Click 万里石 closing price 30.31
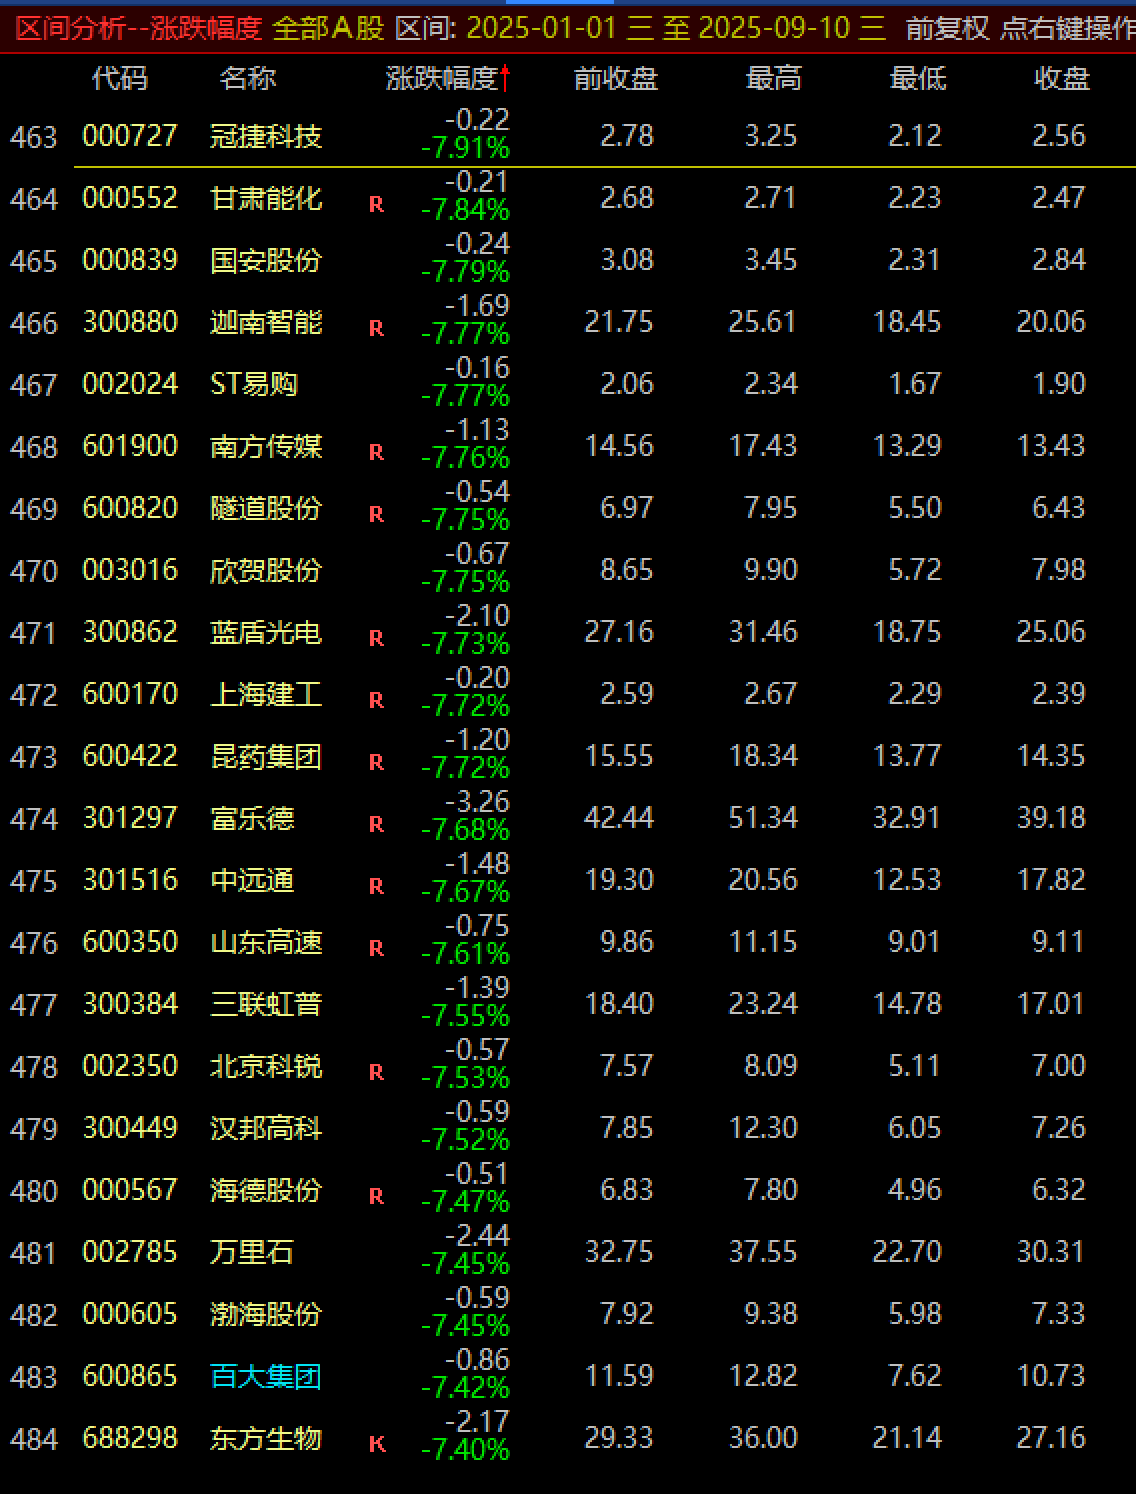The image size is (1136, 1494). 1051,1252
